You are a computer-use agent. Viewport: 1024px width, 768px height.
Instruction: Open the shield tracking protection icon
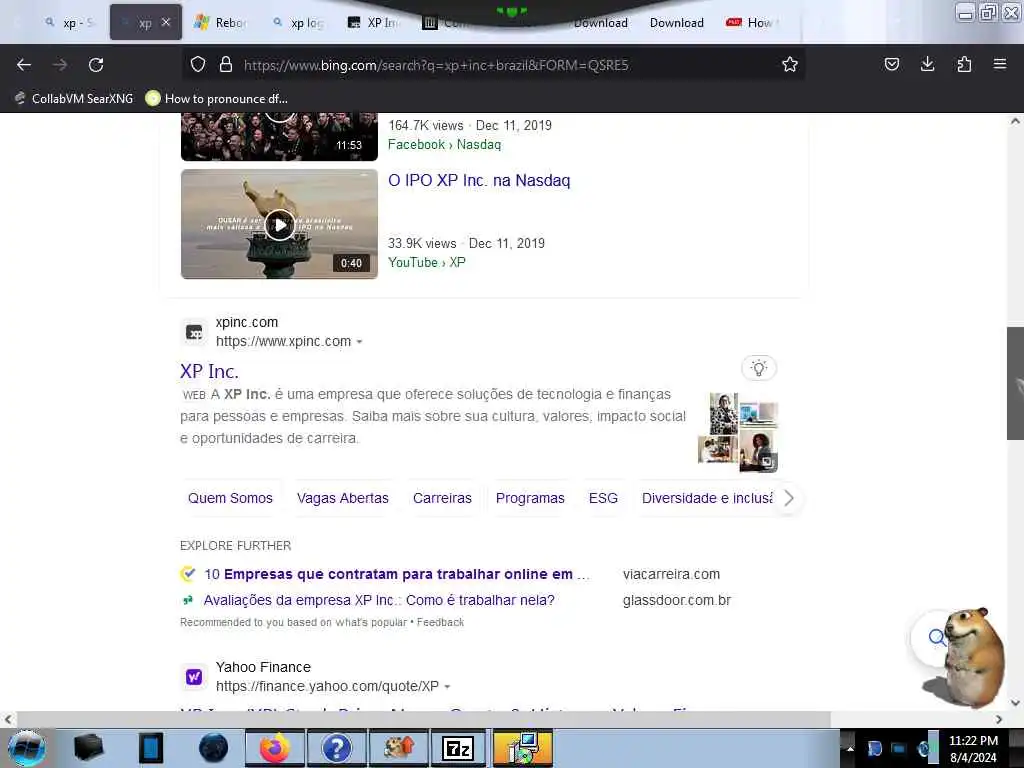(198, 65)
